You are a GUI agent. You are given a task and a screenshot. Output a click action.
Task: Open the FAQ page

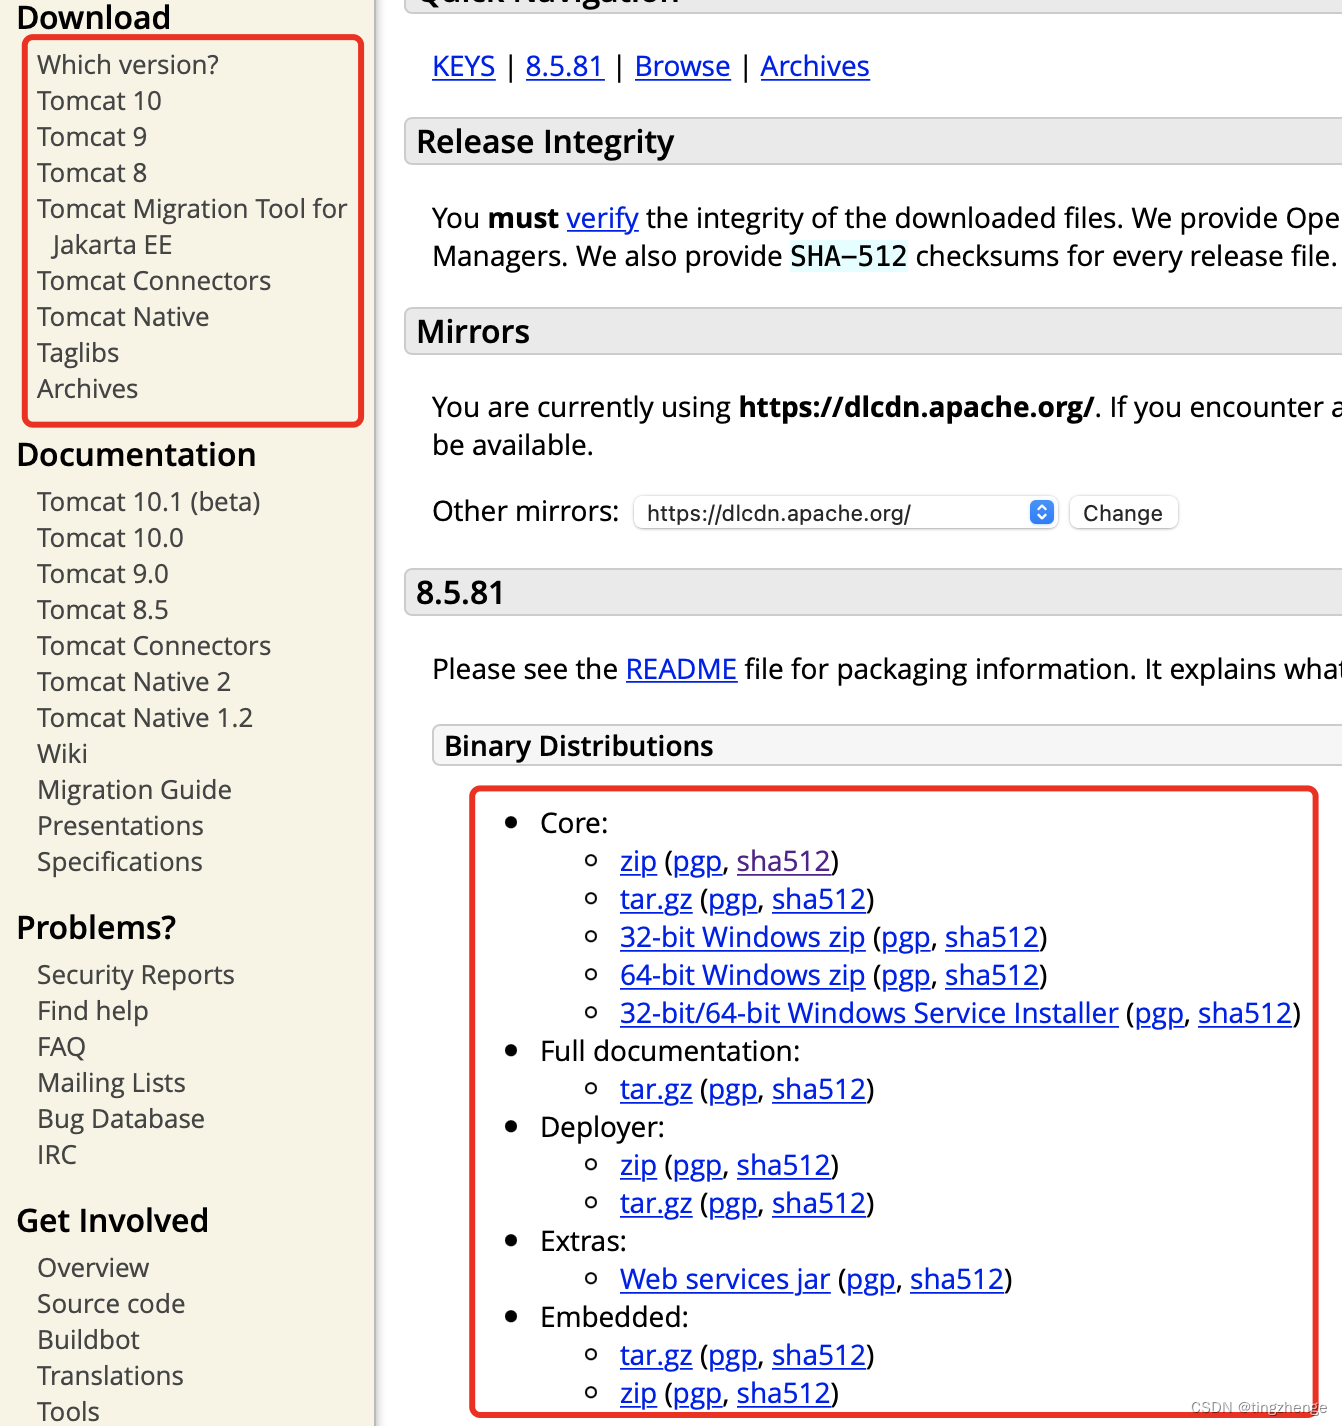tap(61, 1047)
